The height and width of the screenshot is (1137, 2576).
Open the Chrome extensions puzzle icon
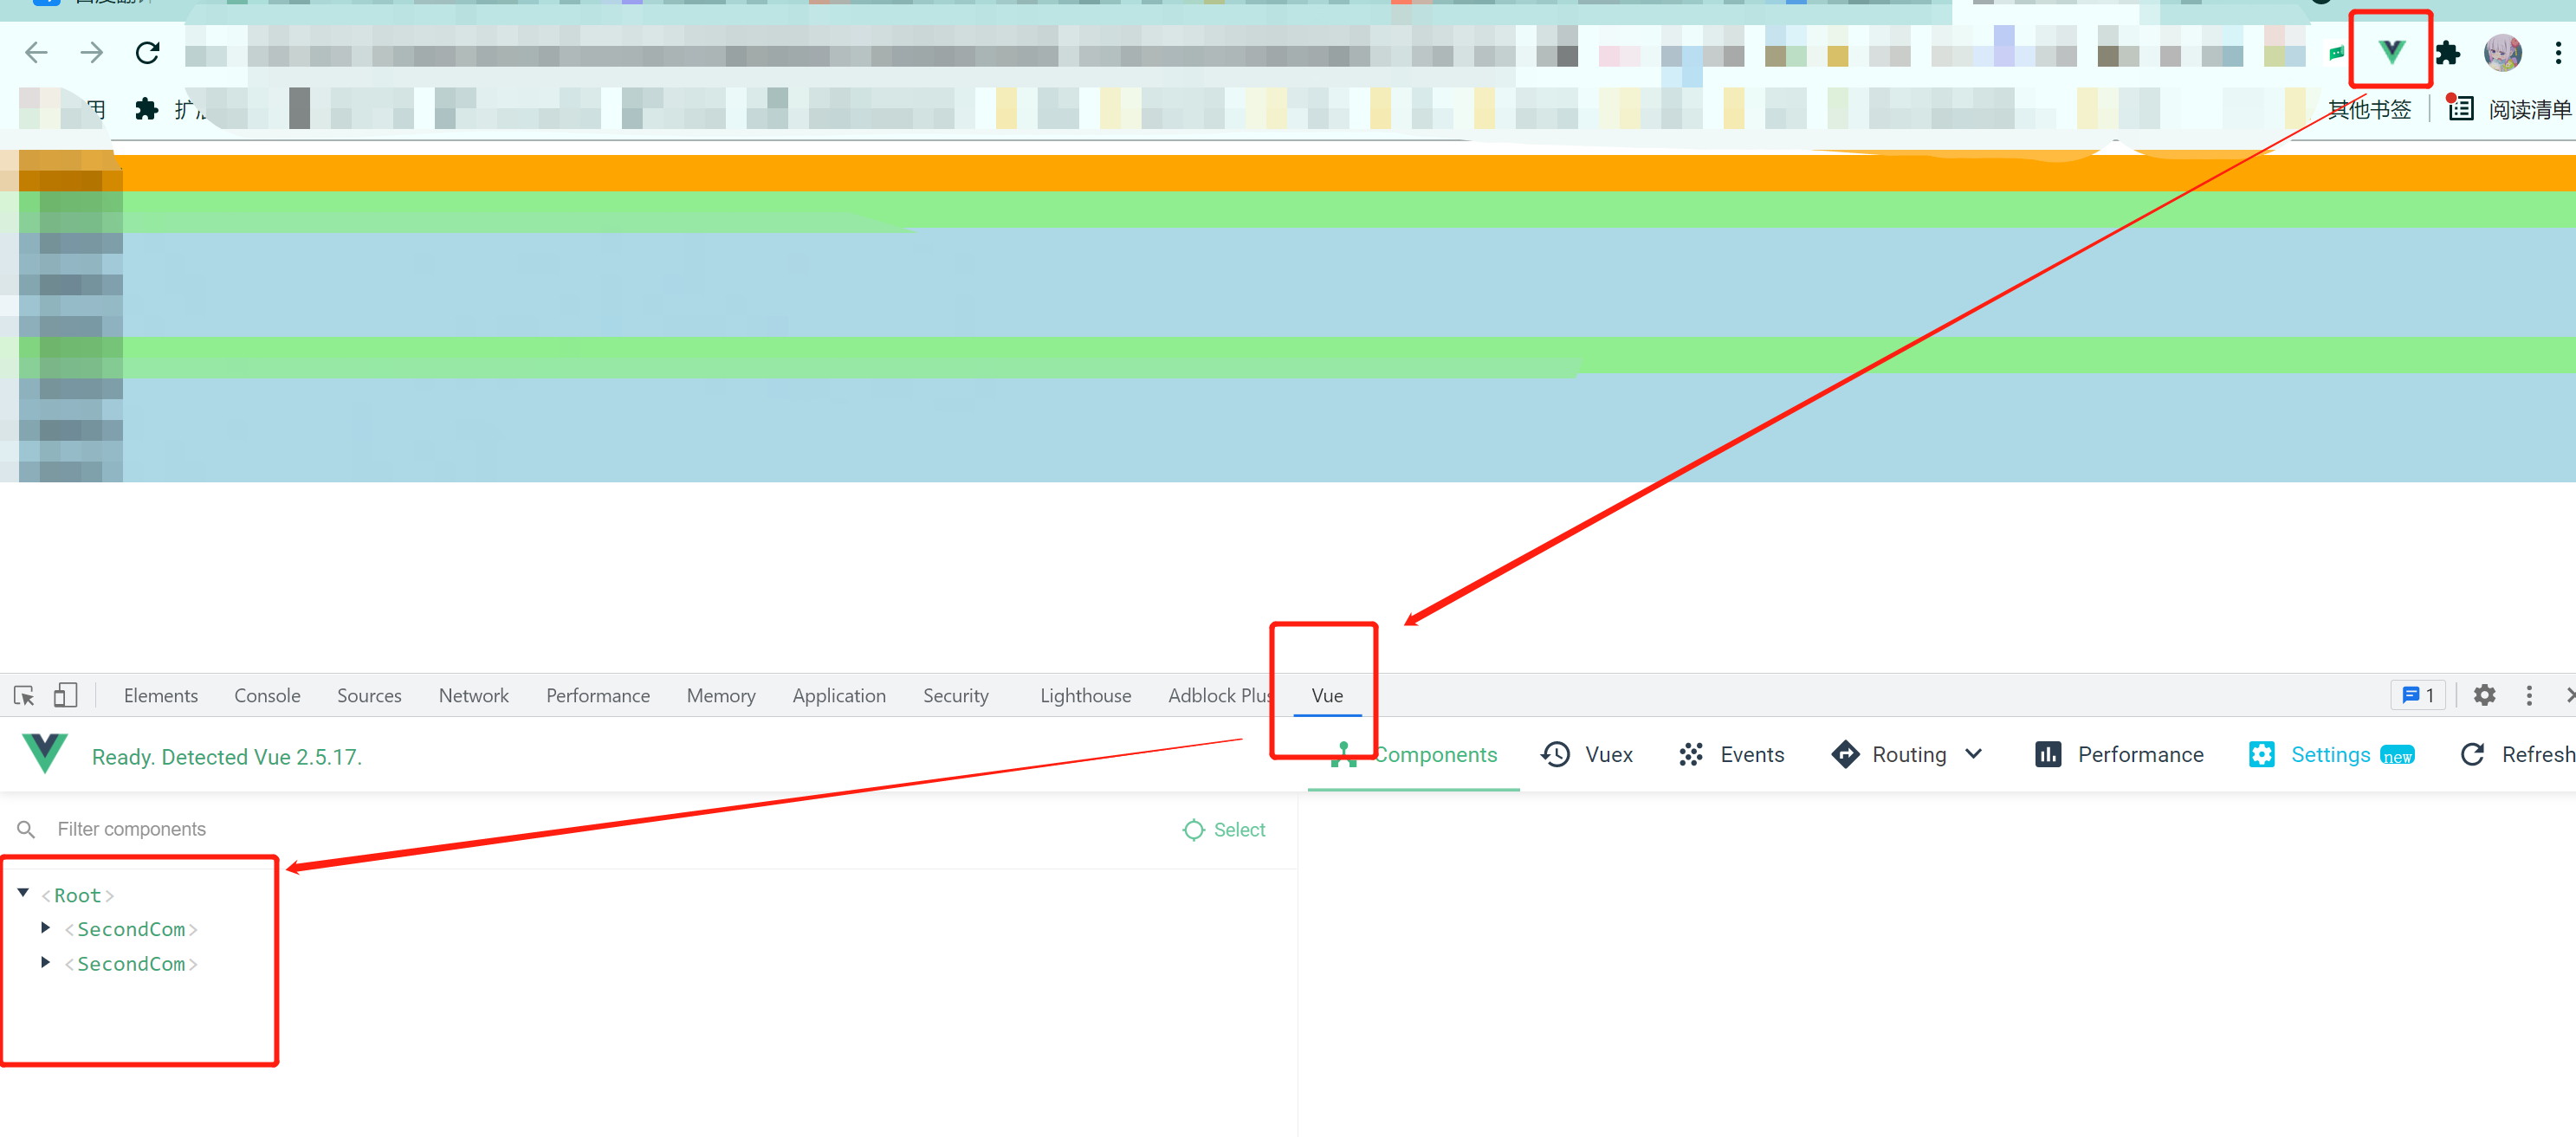(2447, 53)
